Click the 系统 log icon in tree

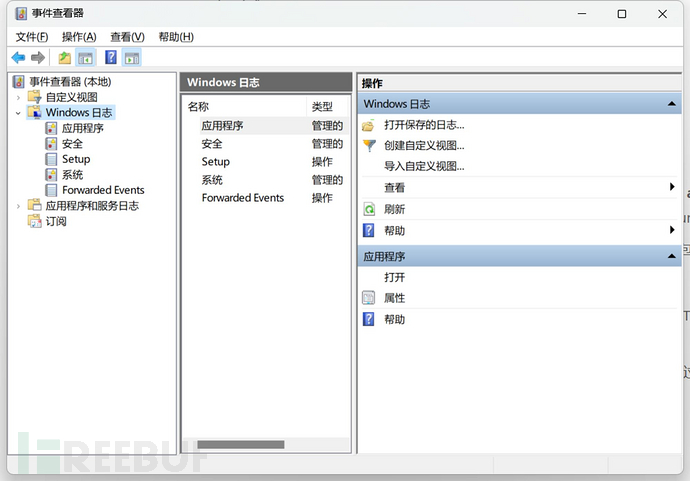pos(51,175)
